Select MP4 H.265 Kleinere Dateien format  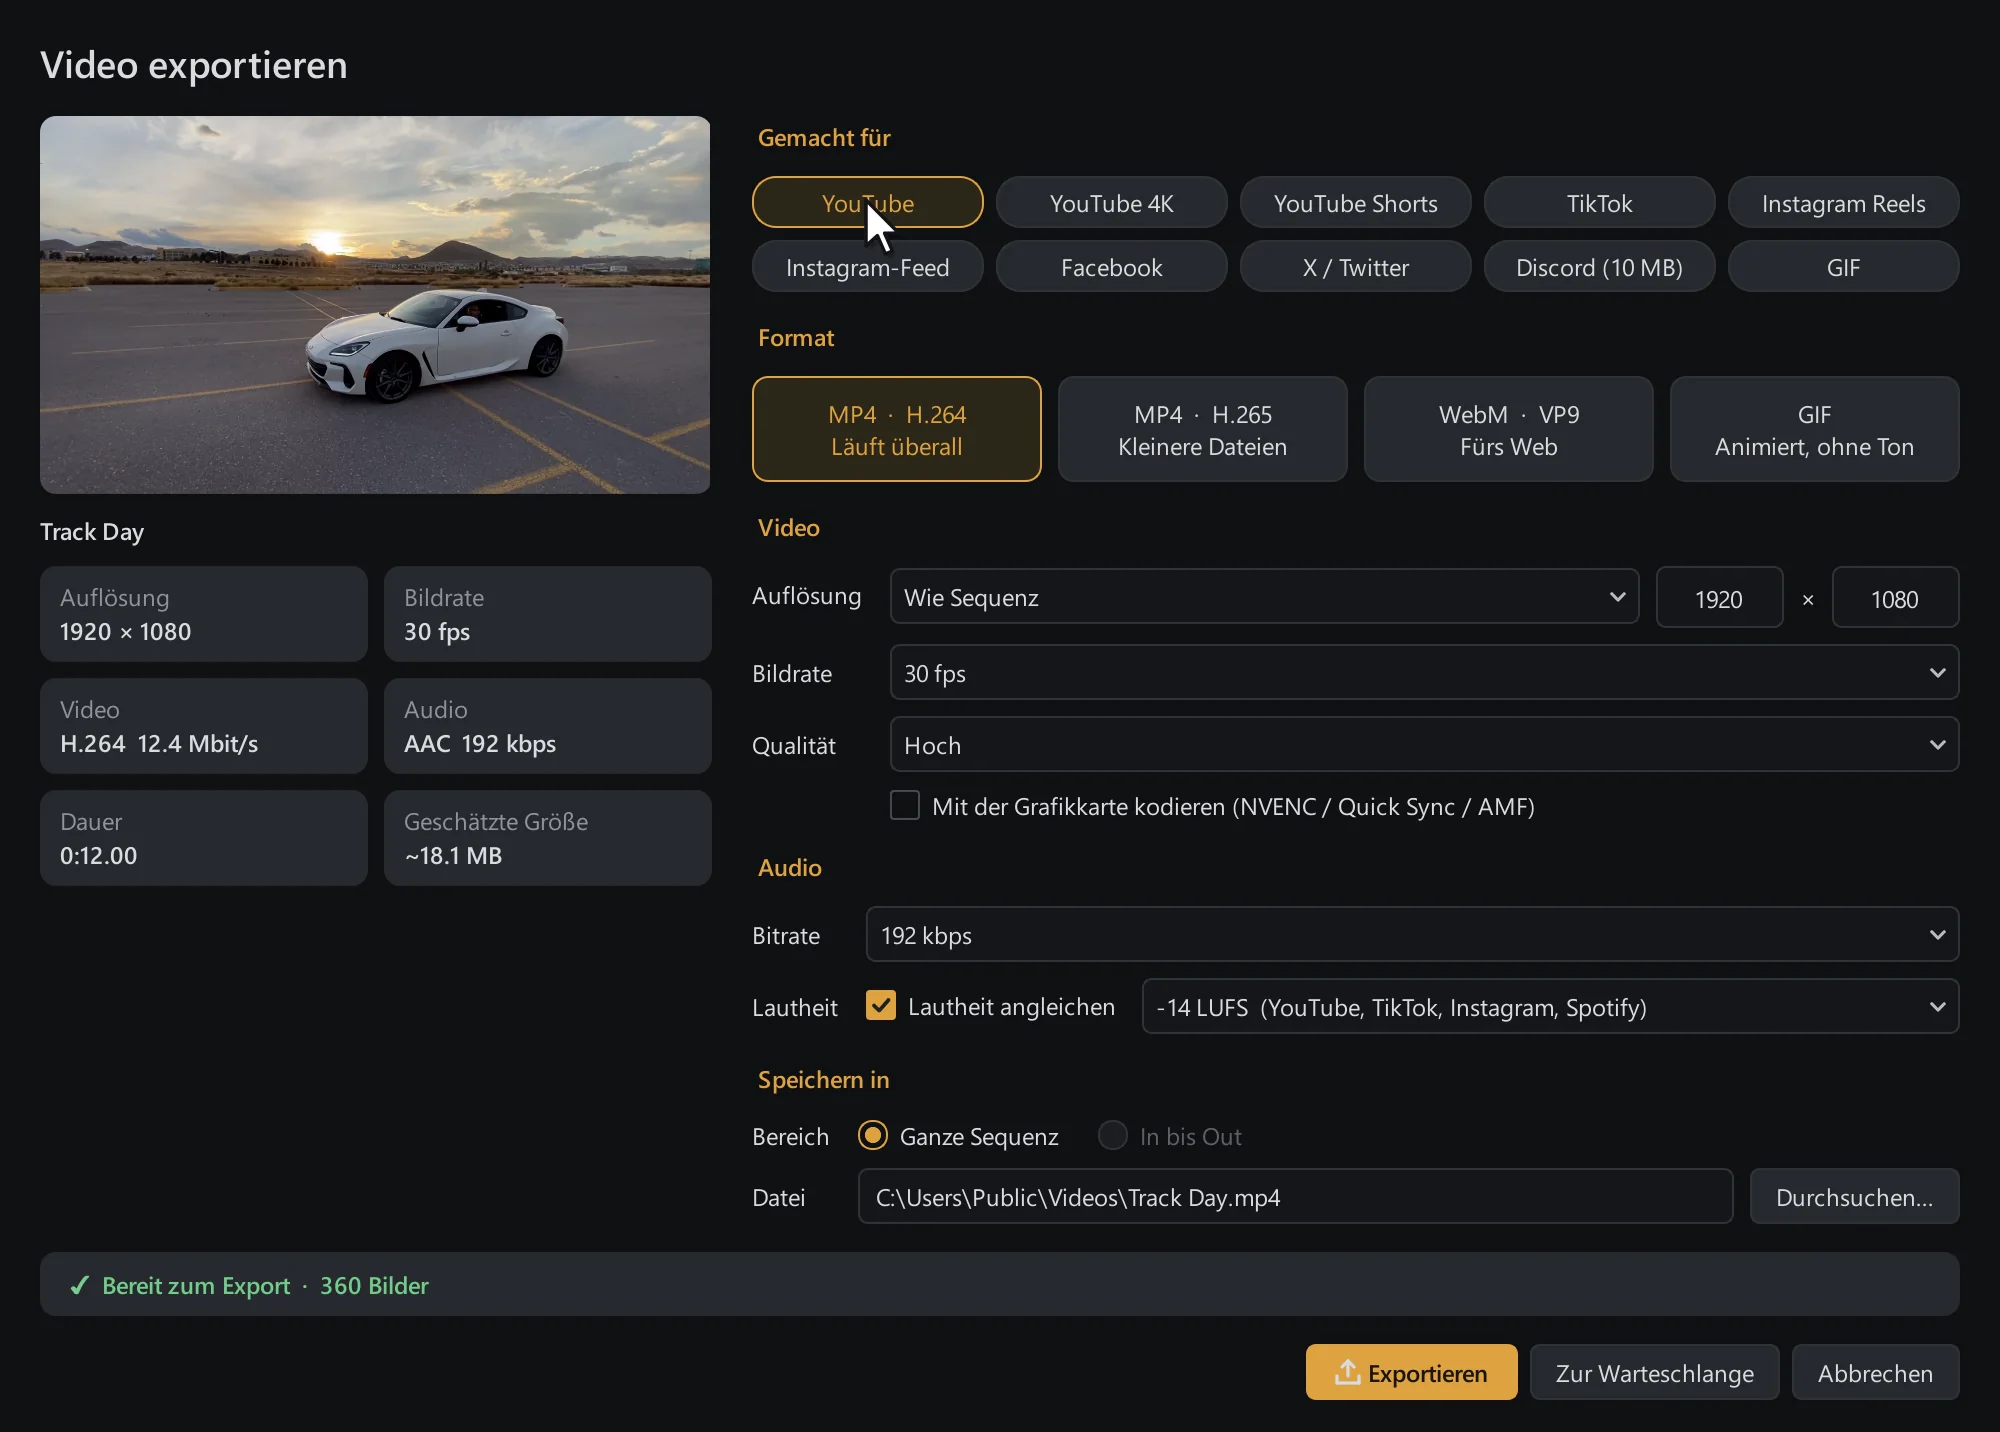pyautogui.click(x=1203, y=429)
